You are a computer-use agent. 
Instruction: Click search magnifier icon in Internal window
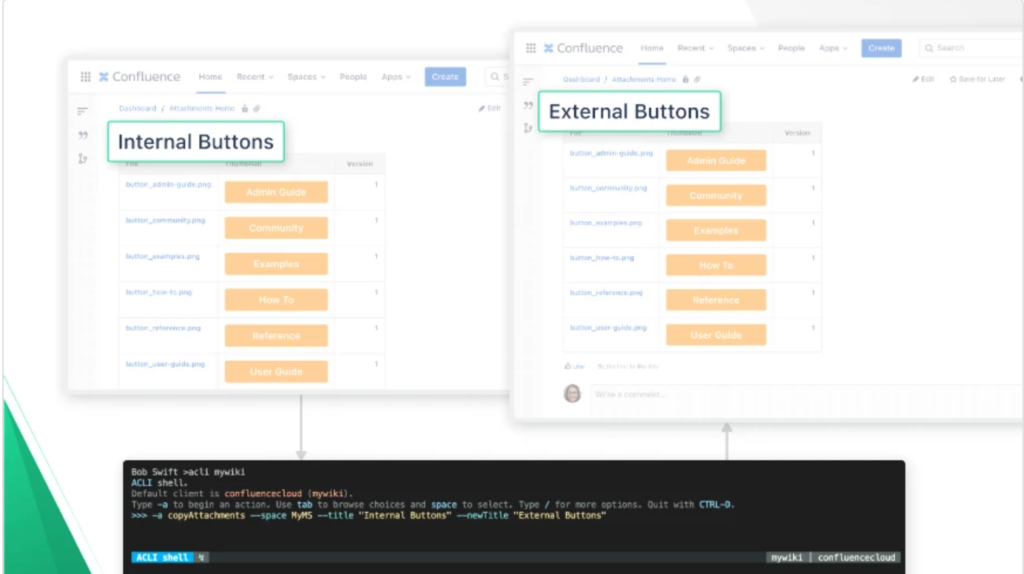pos(495,77)
